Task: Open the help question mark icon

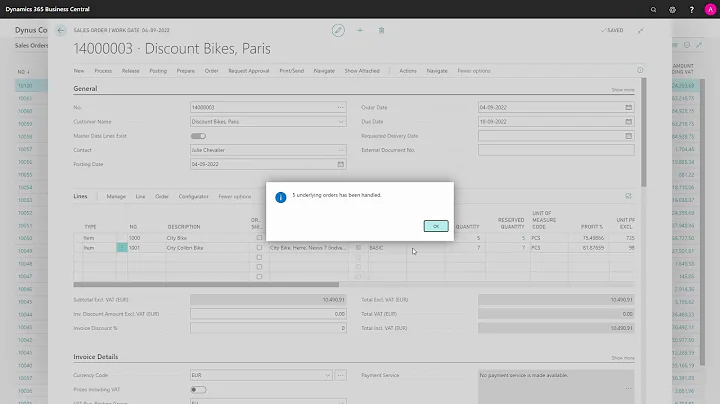Action: click(x=692, y=10)
